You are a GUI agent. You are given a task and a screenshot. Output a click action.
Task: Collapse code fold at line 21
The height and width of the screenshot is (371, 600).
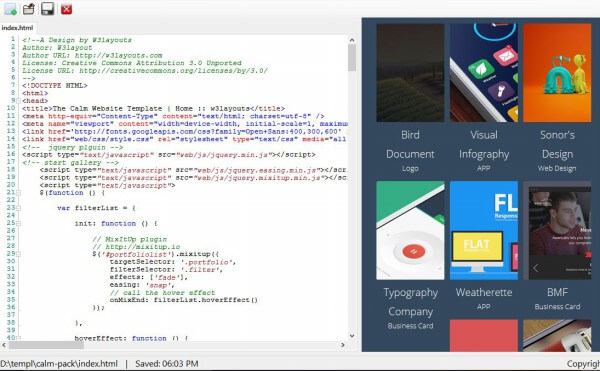tap(18, 193)
